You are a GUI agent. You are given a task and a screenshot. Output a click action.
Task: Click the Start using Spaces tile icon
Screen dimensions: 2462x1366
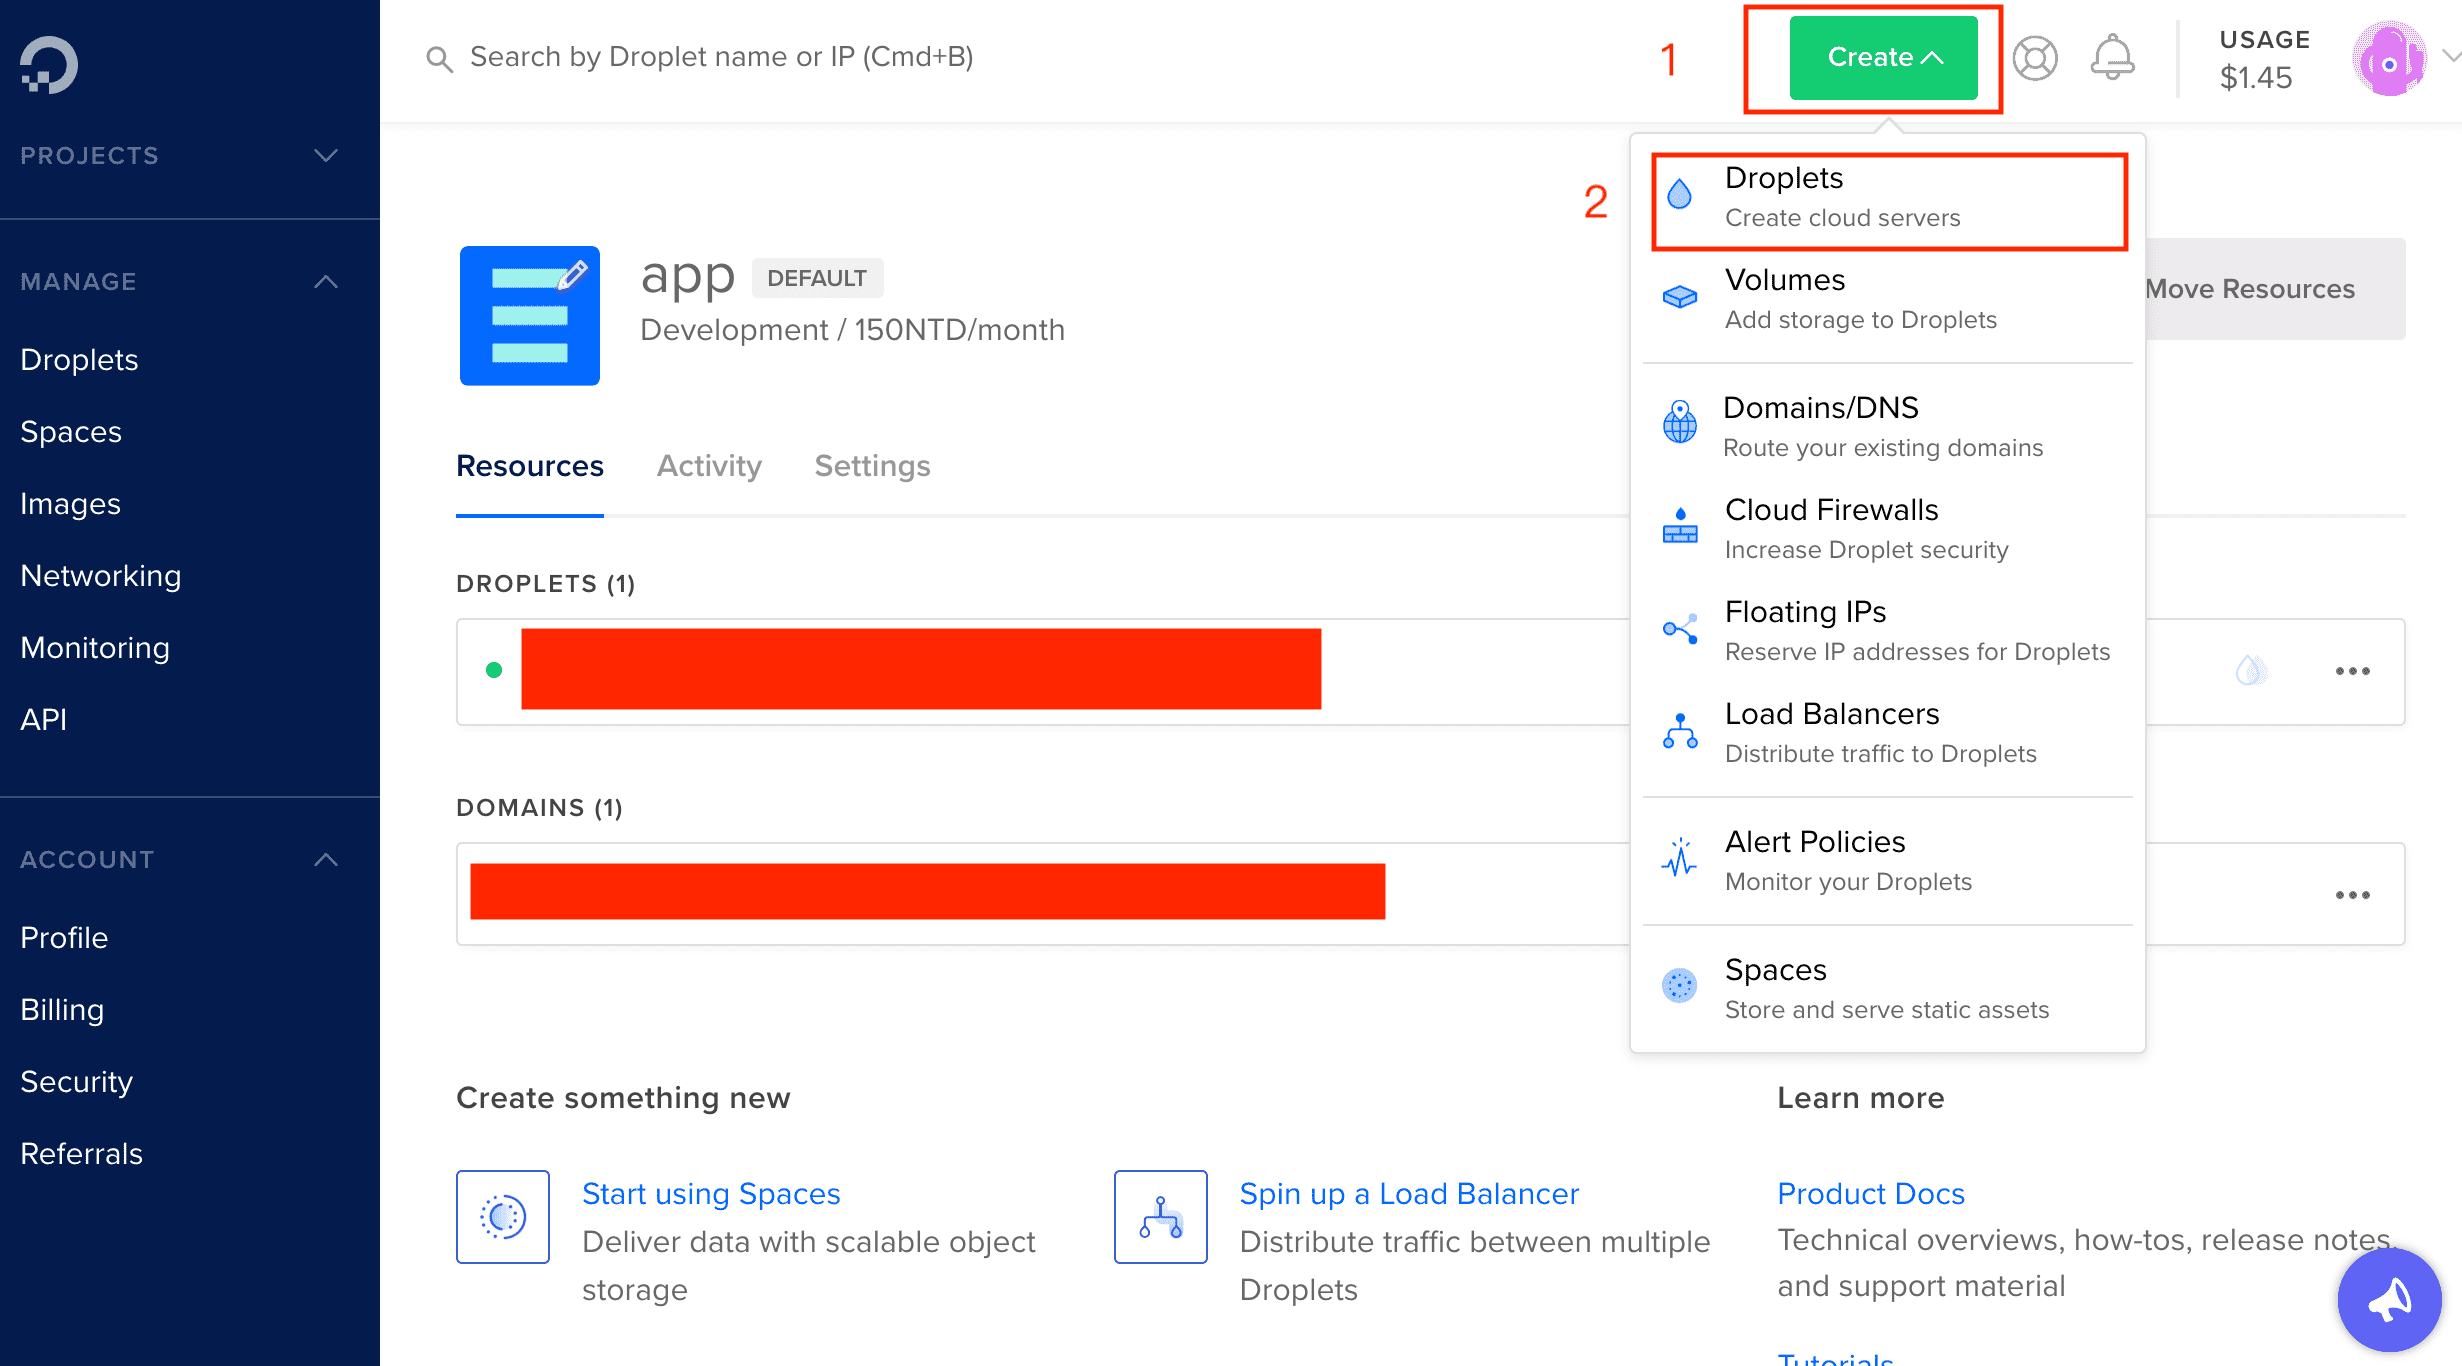point(503,1217)
